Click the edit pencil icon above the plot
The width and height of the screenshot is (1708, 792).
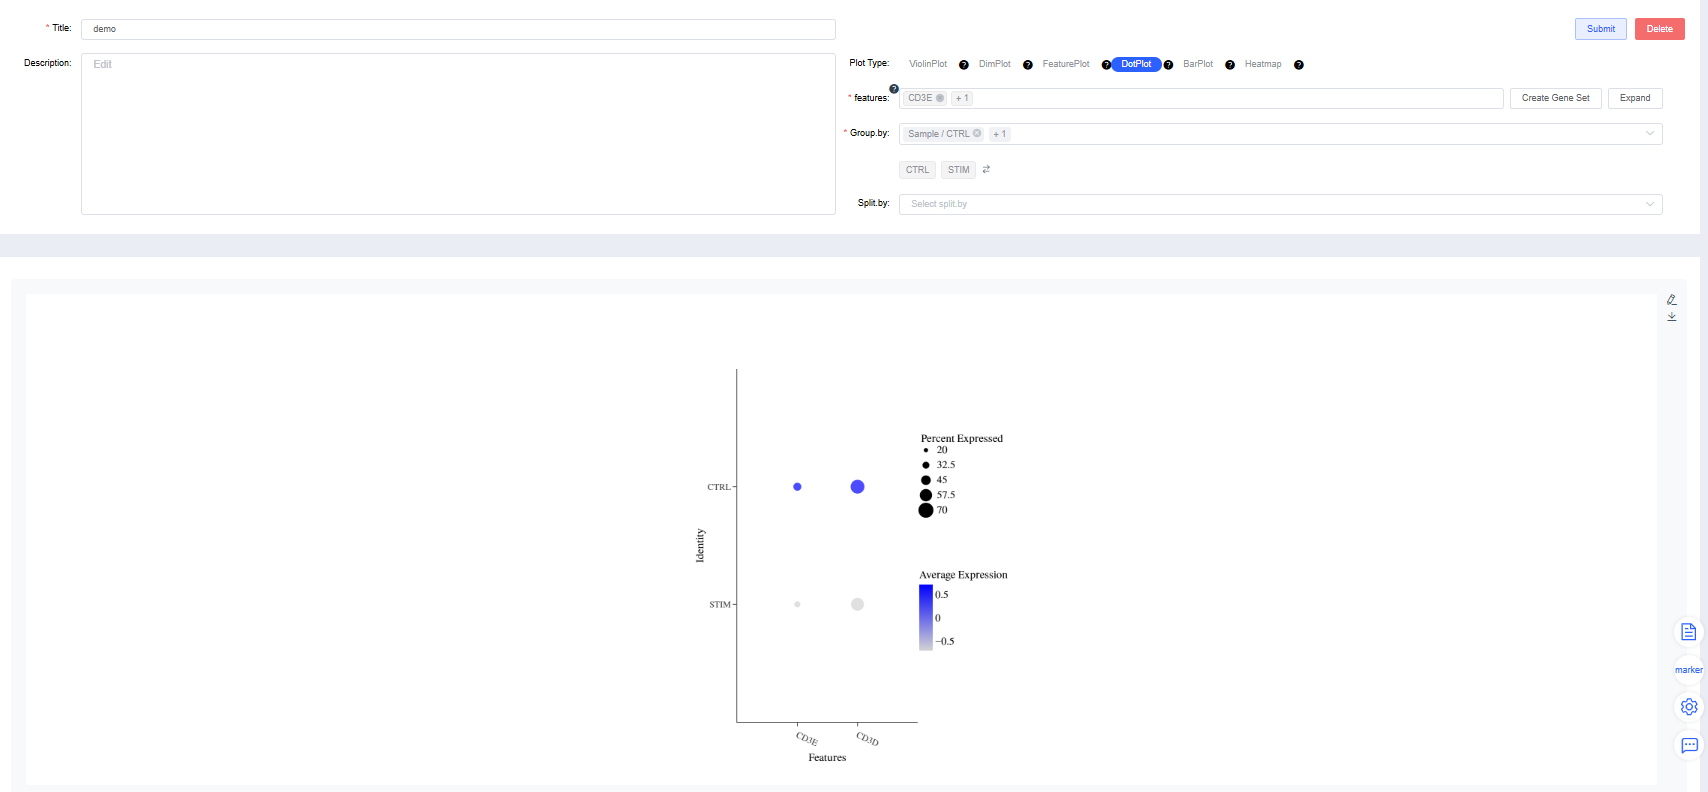pyautogui.click(x=1671, y=300)
